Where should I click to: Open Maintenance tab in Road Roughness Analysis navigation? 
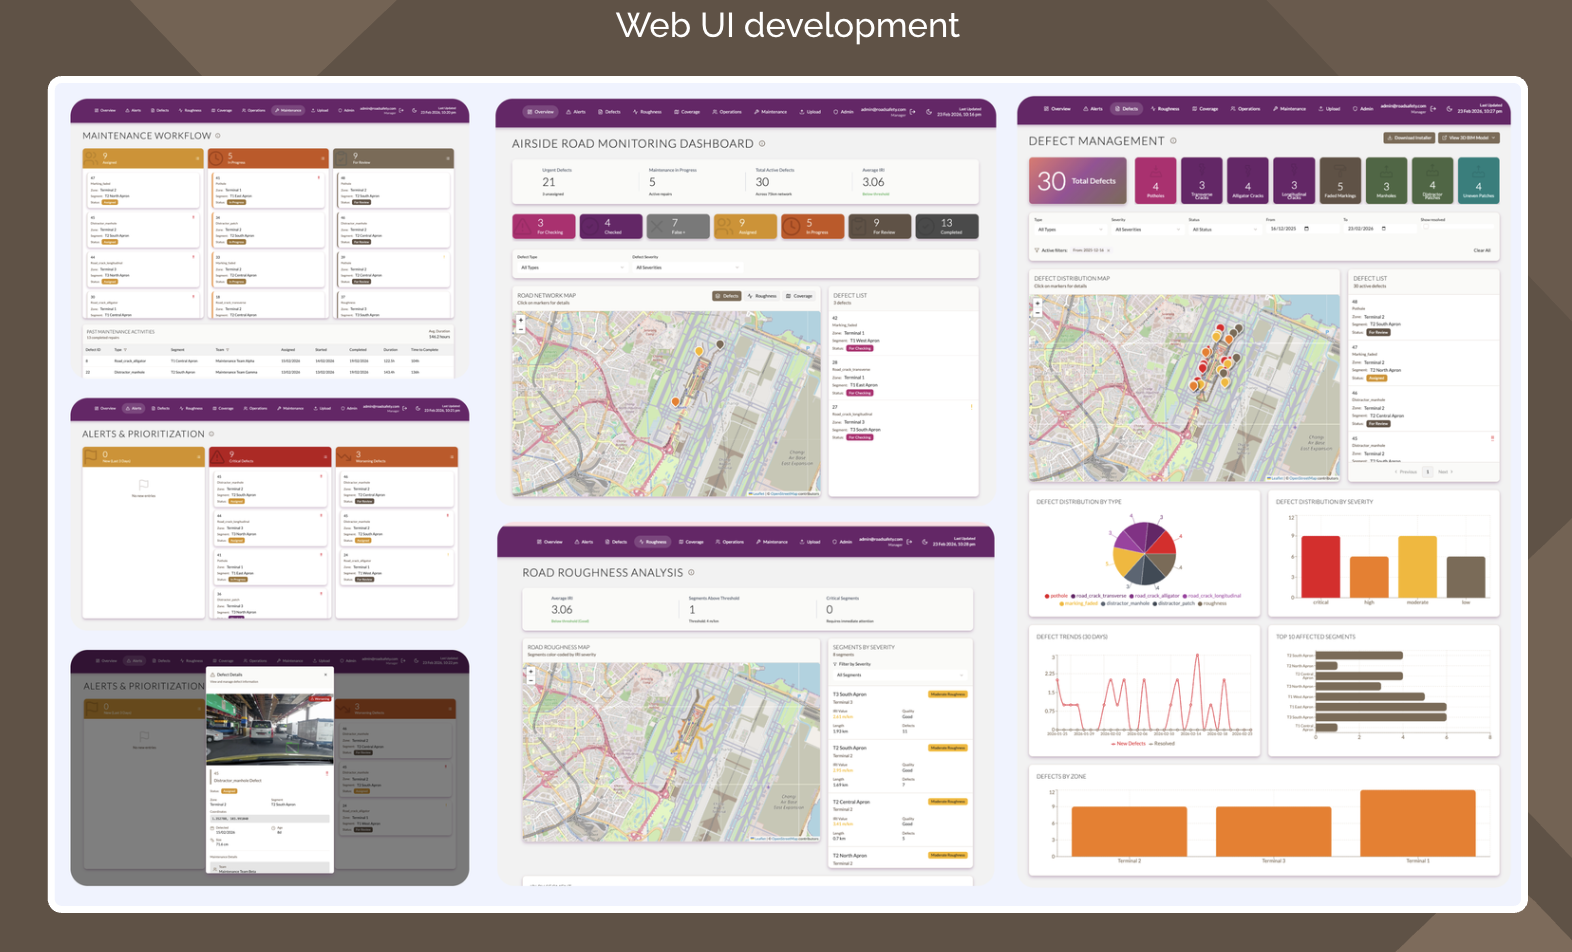click(x=771, y=542)
